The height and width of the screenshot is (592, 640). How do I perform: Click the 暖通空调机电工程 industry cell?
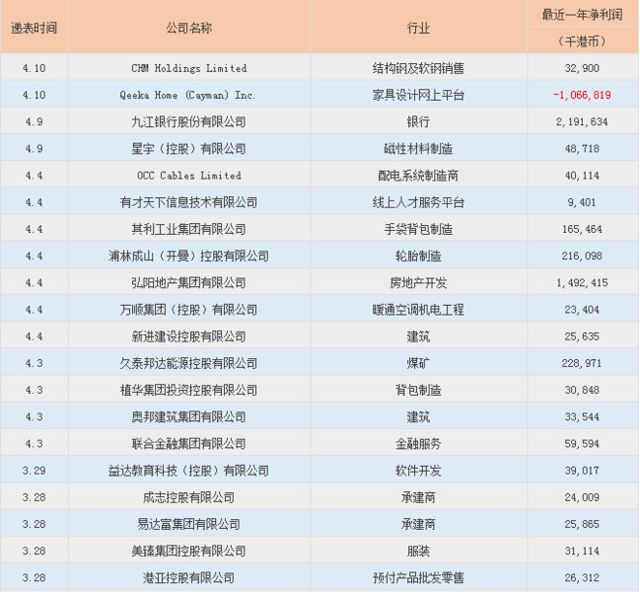(418, 309)
